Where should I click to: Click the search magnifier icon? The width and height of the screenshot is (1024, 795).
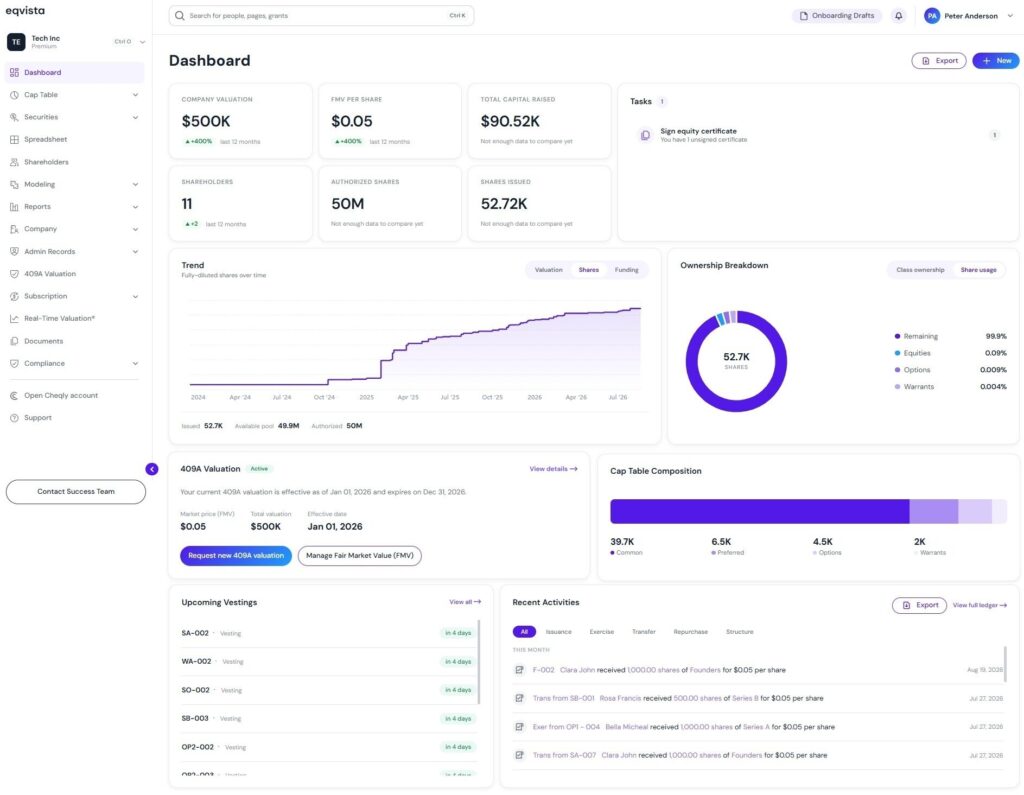click(x=180, y=16)
